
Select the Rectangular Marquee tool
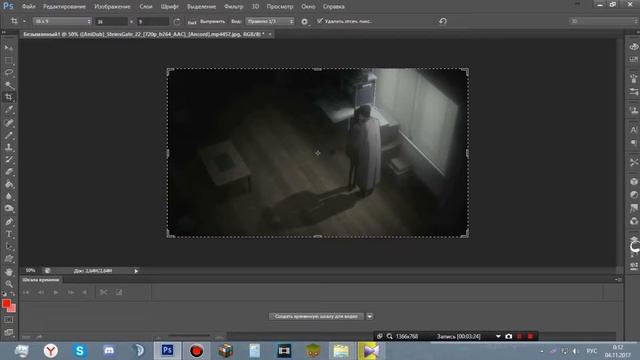coord(9,60)
